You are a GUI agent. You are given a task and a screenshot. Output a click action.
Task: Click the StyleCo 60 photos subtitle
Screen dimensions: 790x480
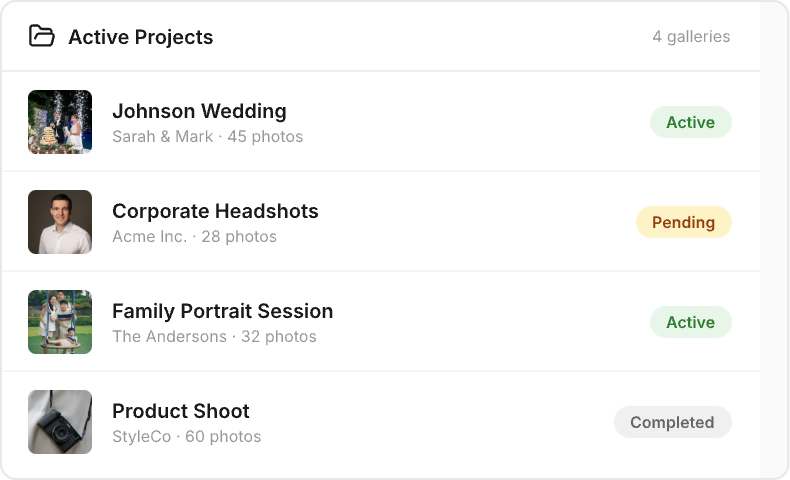coord(186,437)
